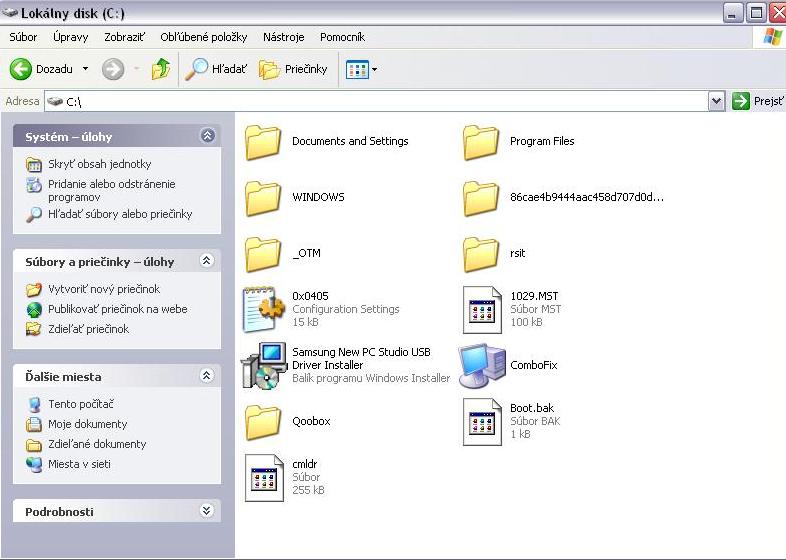Click Pridanie alebo odstránenie programov link
The height and width of the screenshot is (560, 786).
point(111,191)
